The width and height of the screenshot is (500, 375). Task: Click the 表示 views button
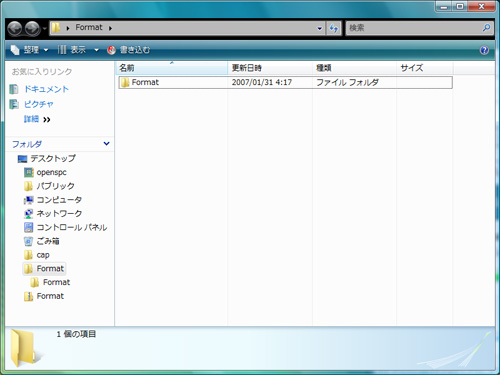[x=72, y=50]
